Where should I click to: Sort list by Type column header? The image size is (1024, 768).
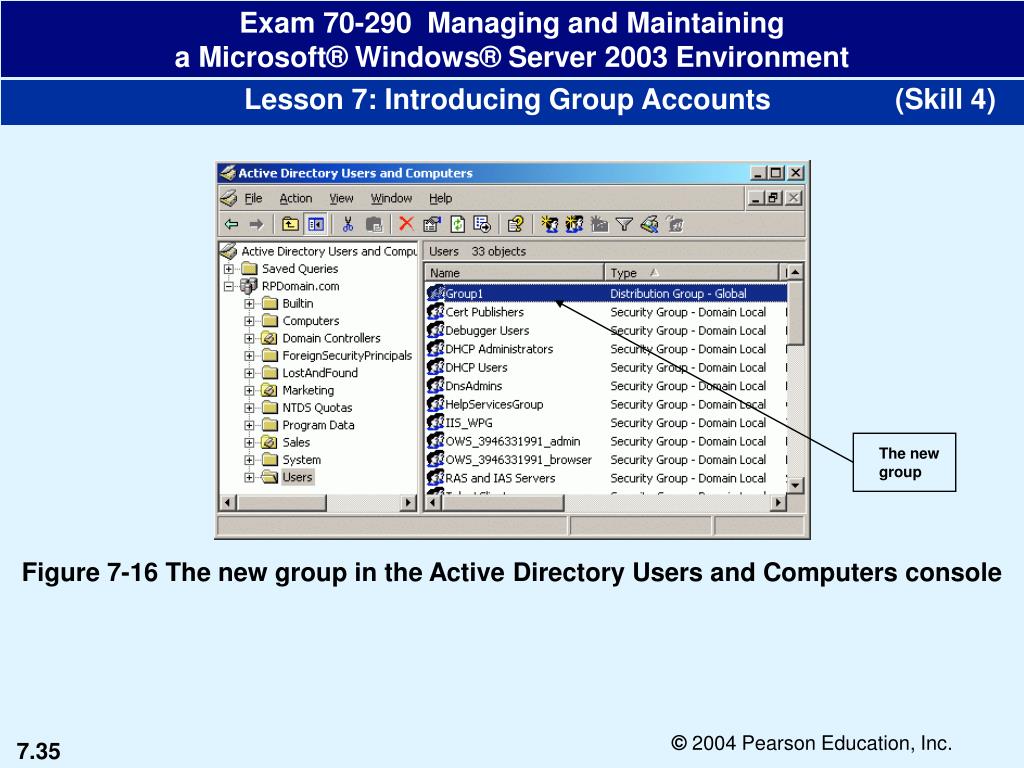point(691,272)
